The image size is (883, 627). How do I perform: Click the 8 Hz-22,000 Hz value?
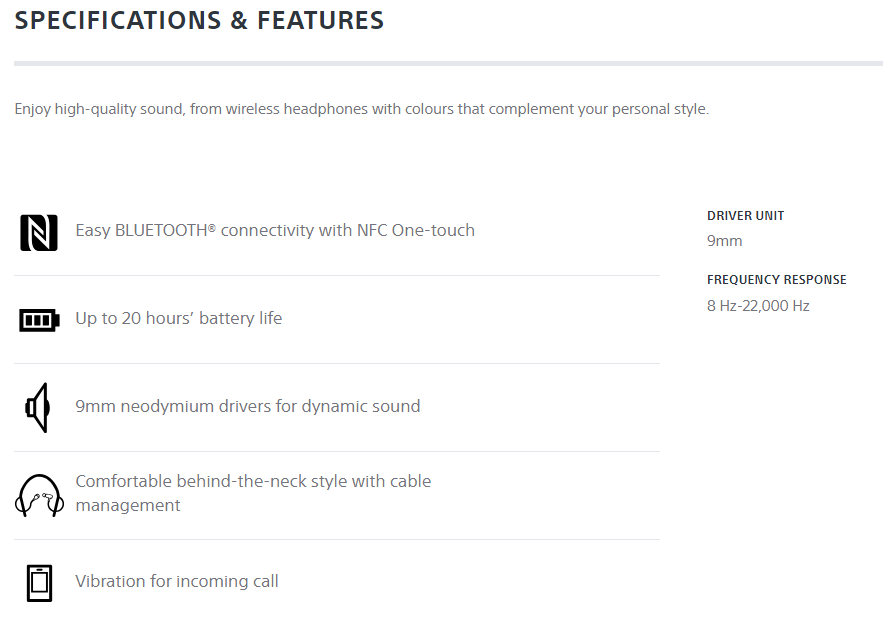(758, 306)
